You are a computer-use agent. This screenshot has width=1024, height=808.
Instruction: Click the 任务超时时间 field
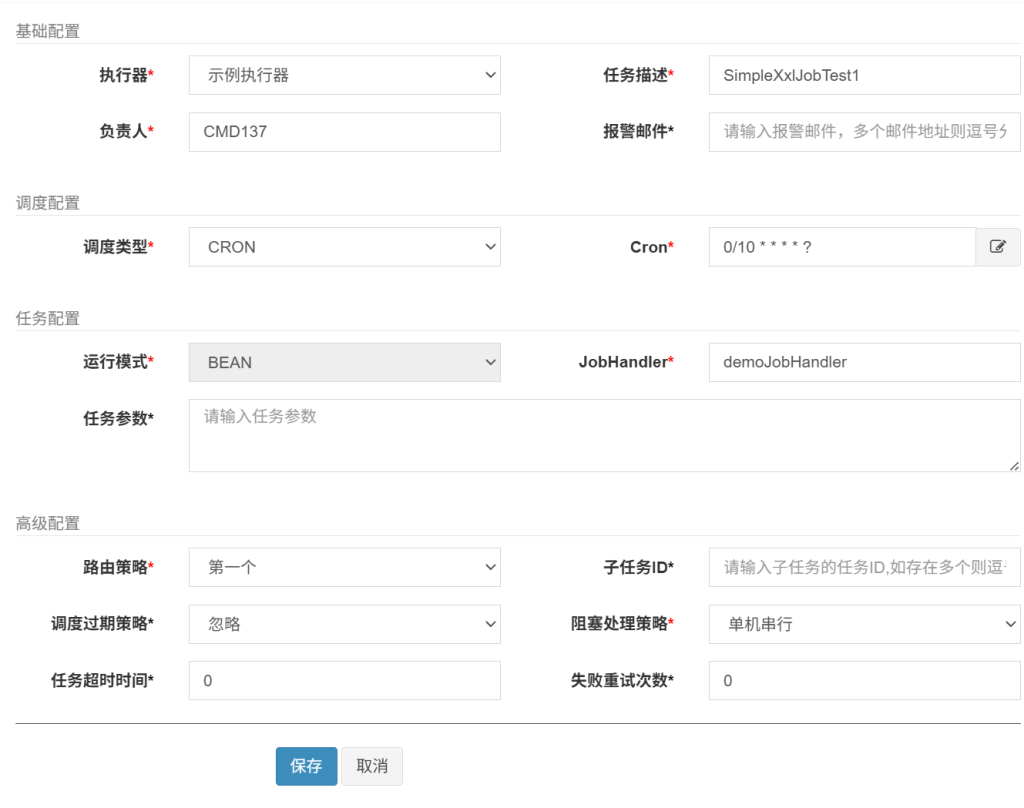[x=344, y=681]
